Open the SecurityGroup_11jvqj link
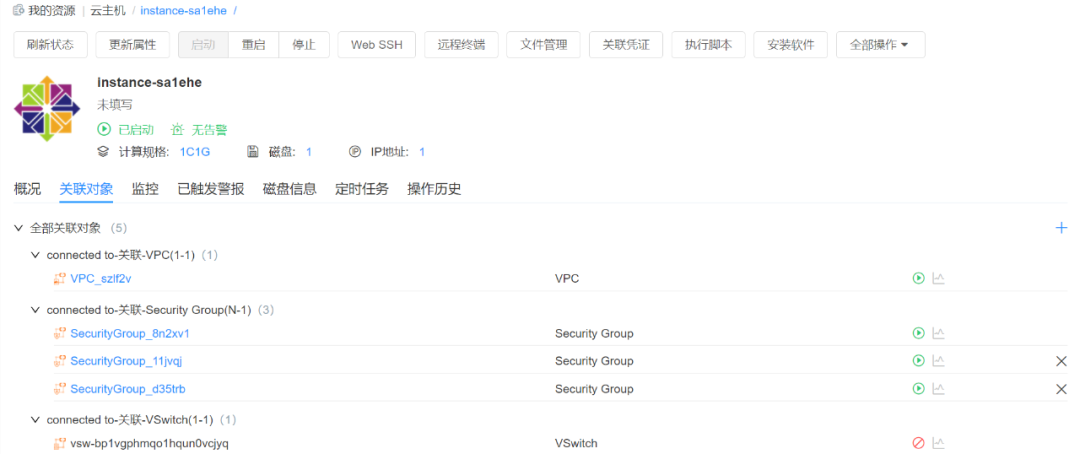 coord(126,361)
